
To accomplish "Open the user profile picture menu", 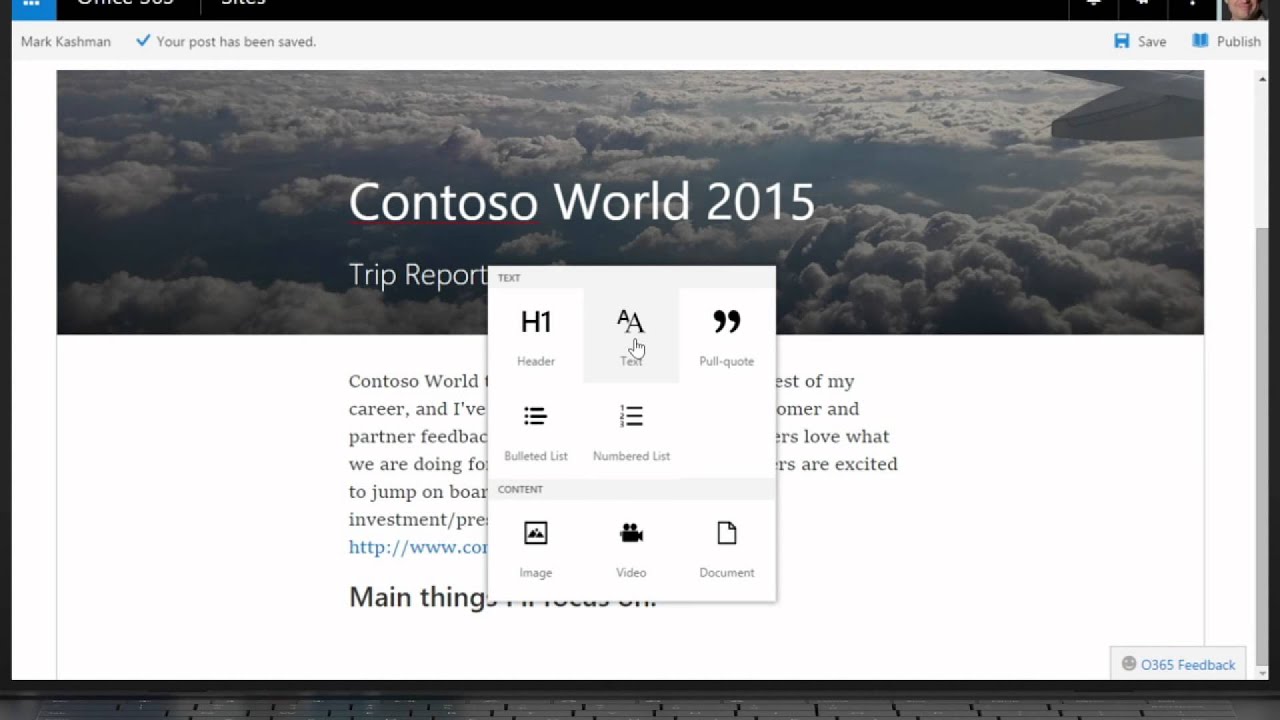I will click(1244, 8).
